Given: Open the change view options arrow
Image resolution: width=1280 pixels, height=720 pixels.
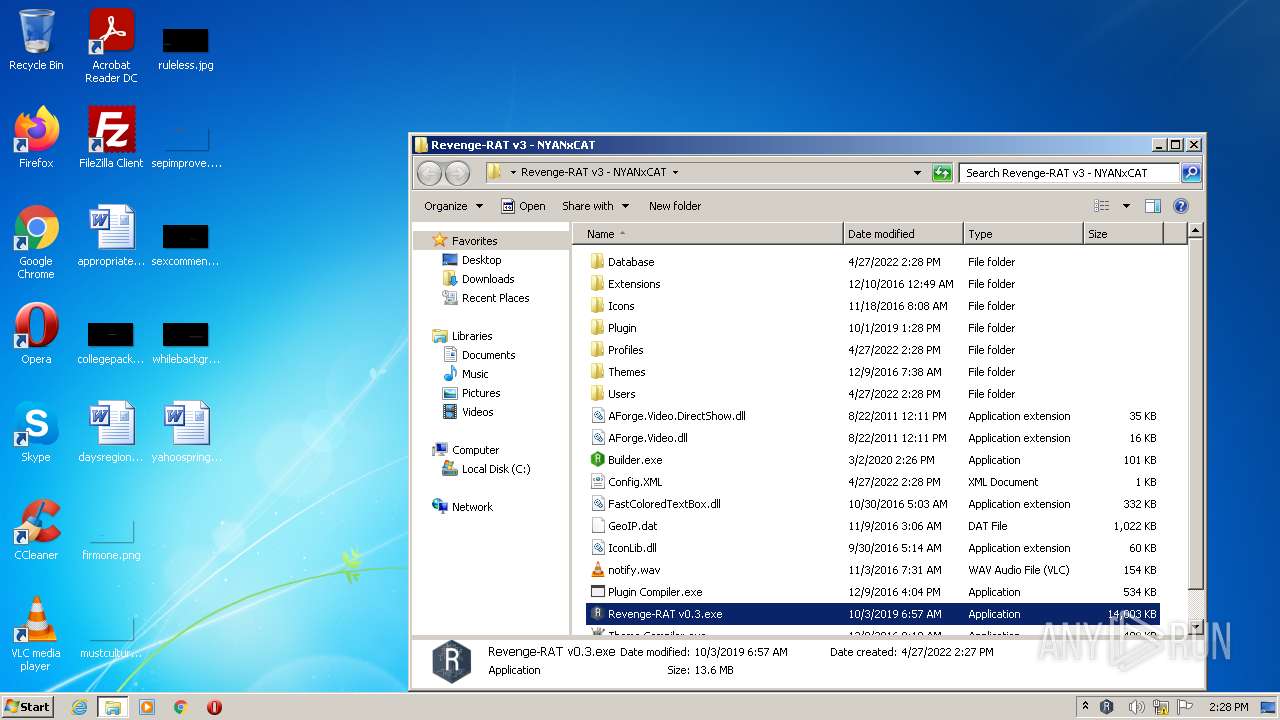Looking at the screenshot, I should coord(1126,206).
